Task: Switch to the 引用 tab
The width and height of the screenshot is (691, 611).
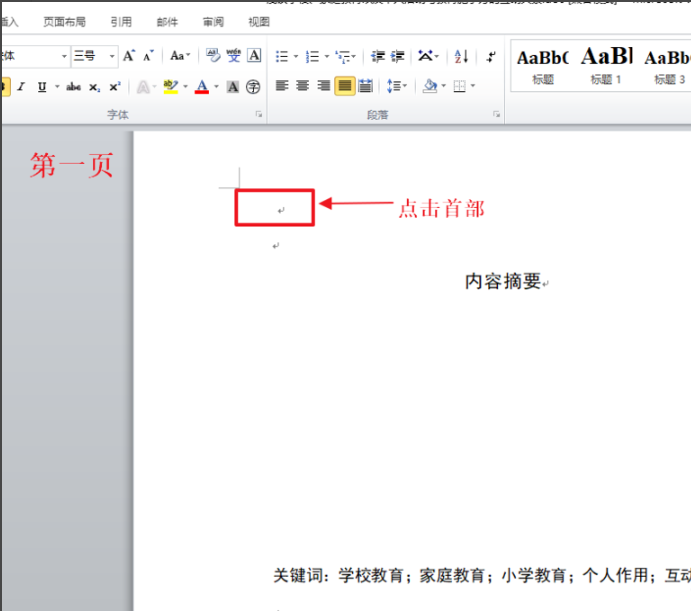Action: pos(121,22)
